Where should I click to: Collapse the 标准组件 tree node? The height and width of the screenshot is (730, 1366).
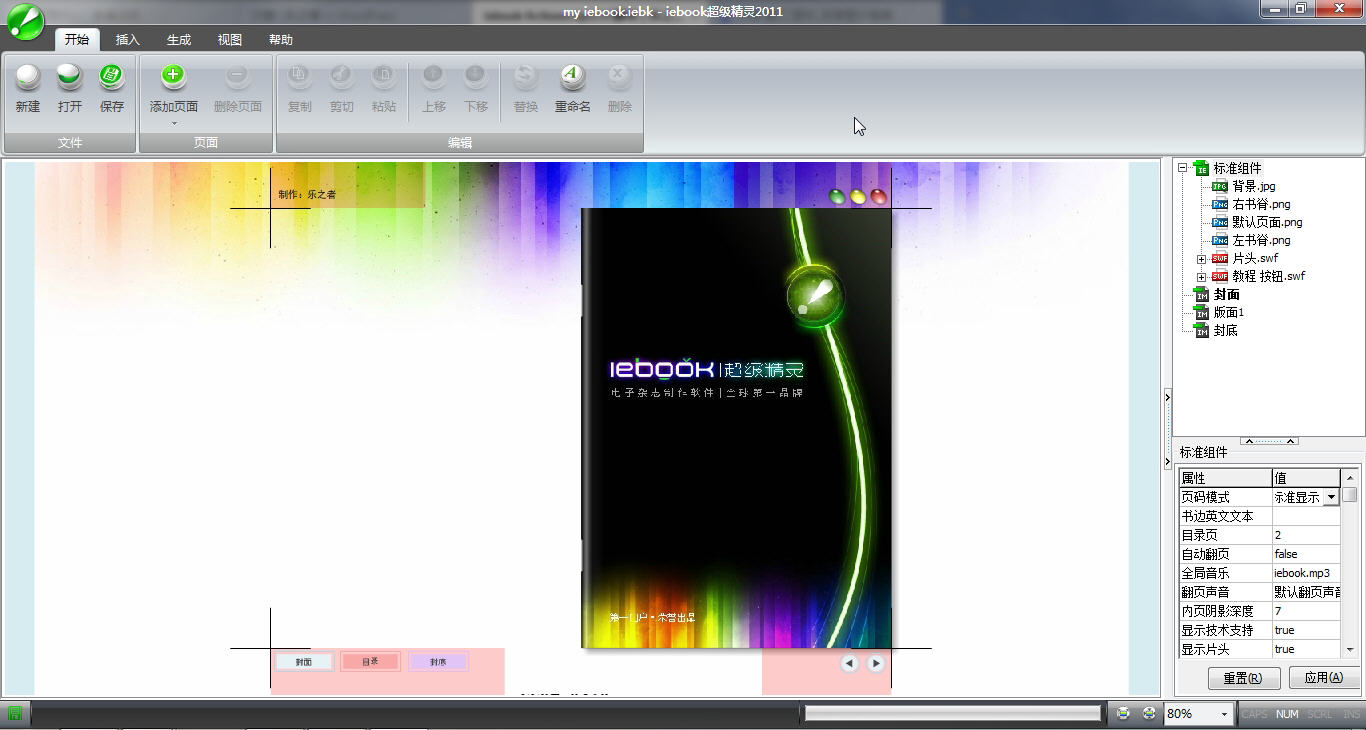[1182, 168]
